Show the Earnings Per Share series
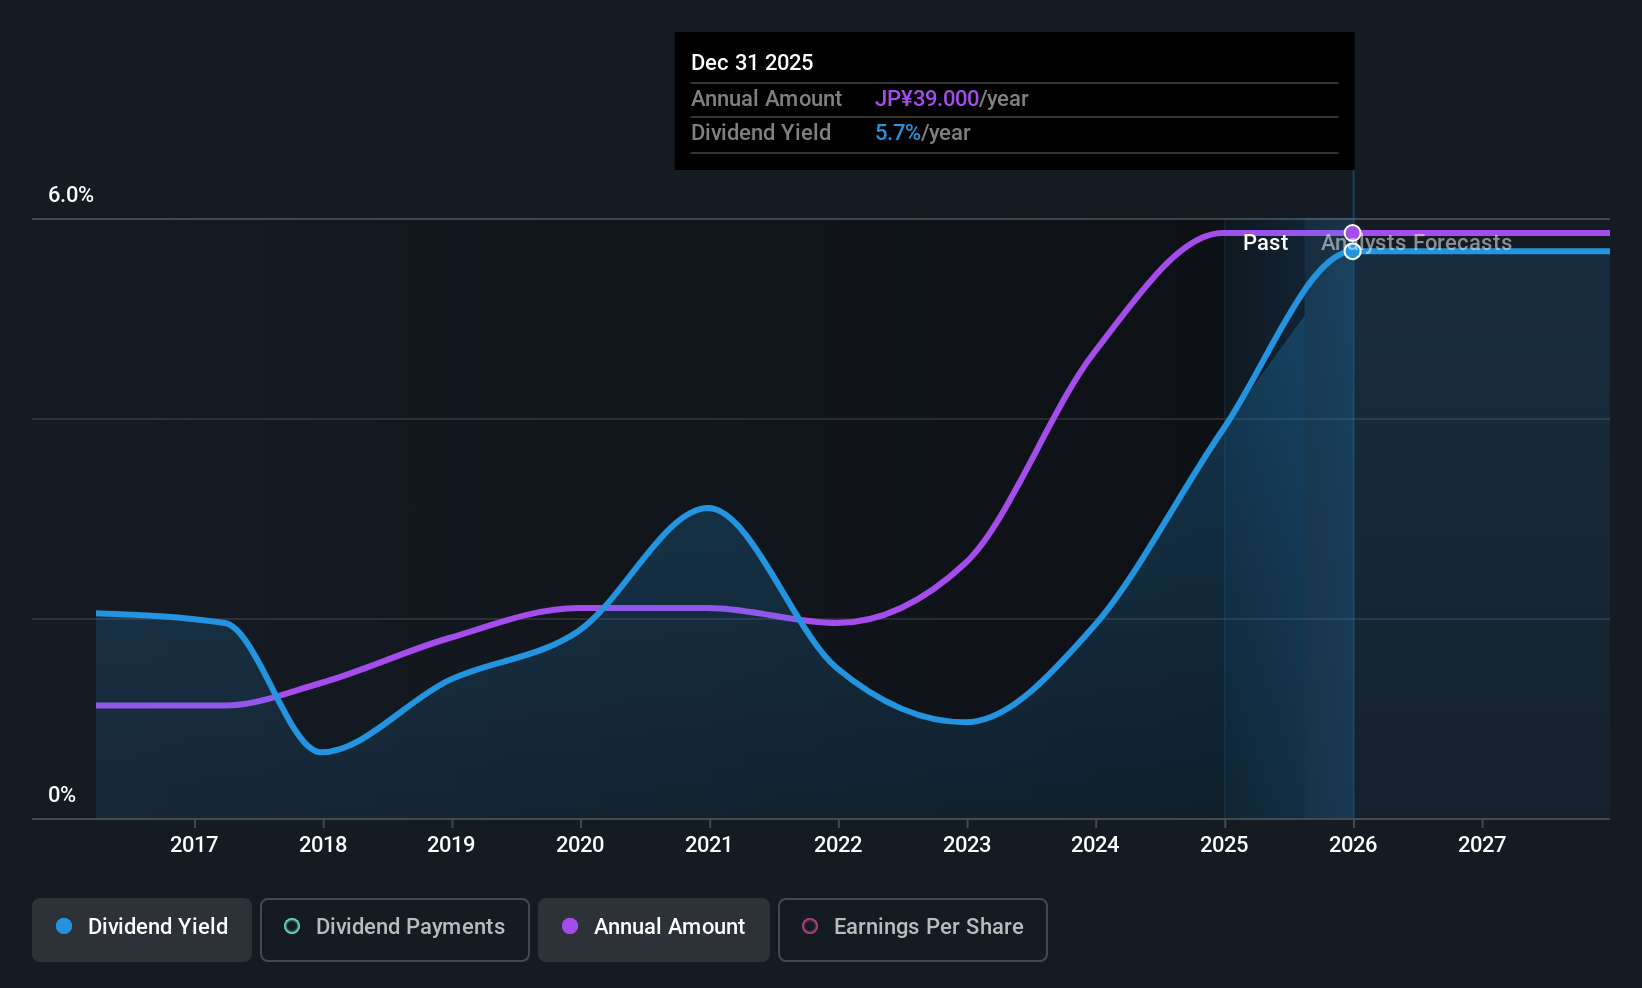The height and width of the screenshot is (988, 1642). (912, 929)
